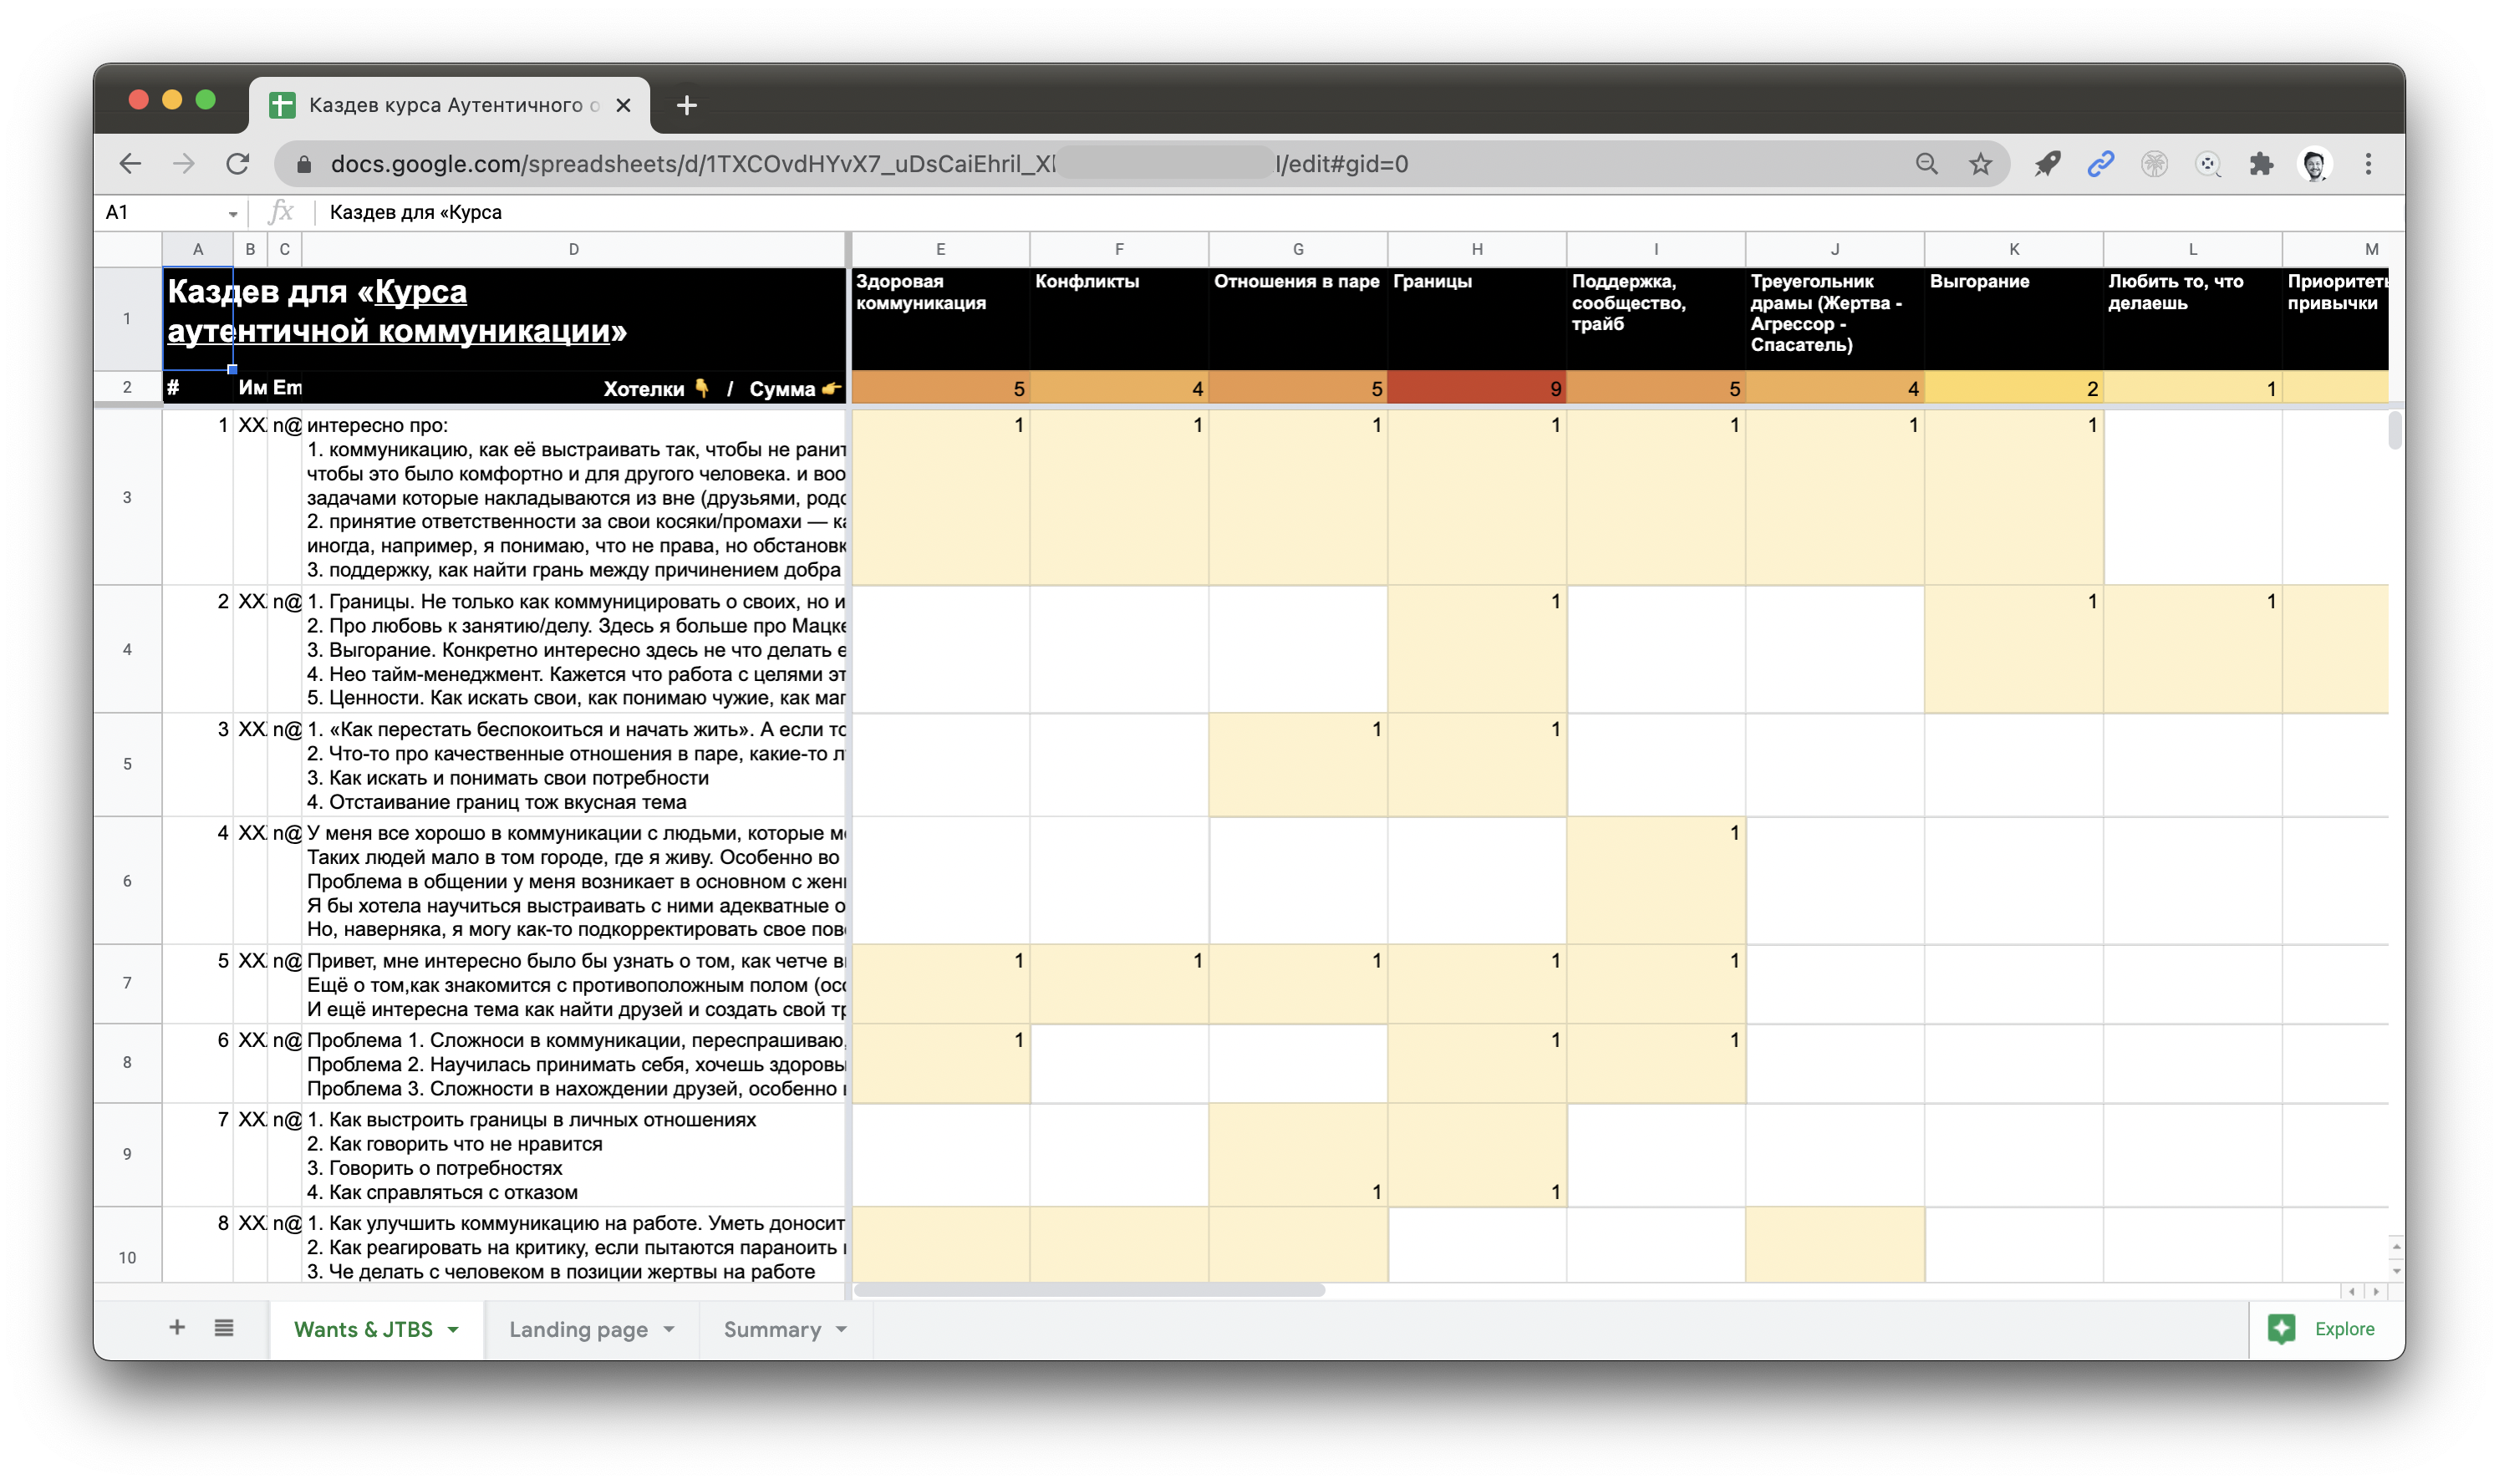Open the Name box dropdown arrow
Screen dimensions: 2499x1484
tap(232, 213)
